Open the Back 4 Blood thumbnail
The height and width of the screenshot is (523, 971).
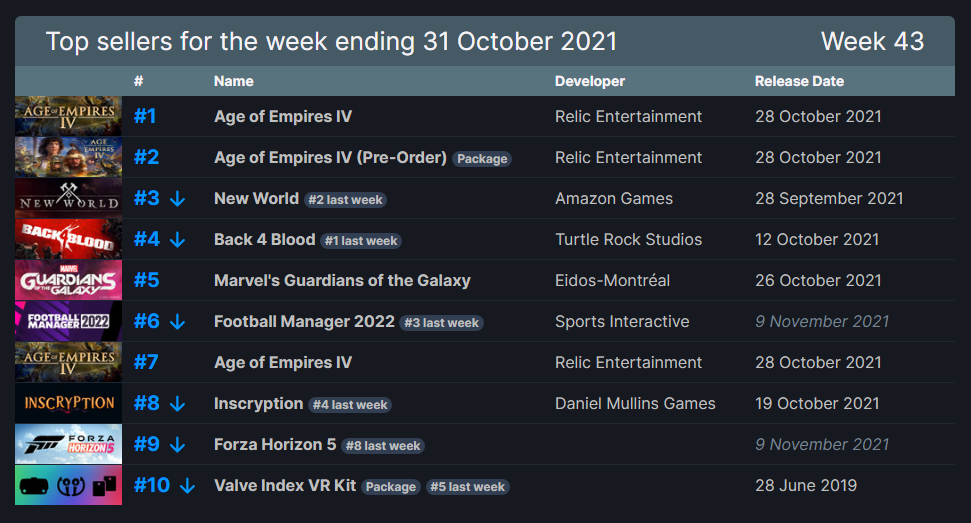tap(68, 239)
